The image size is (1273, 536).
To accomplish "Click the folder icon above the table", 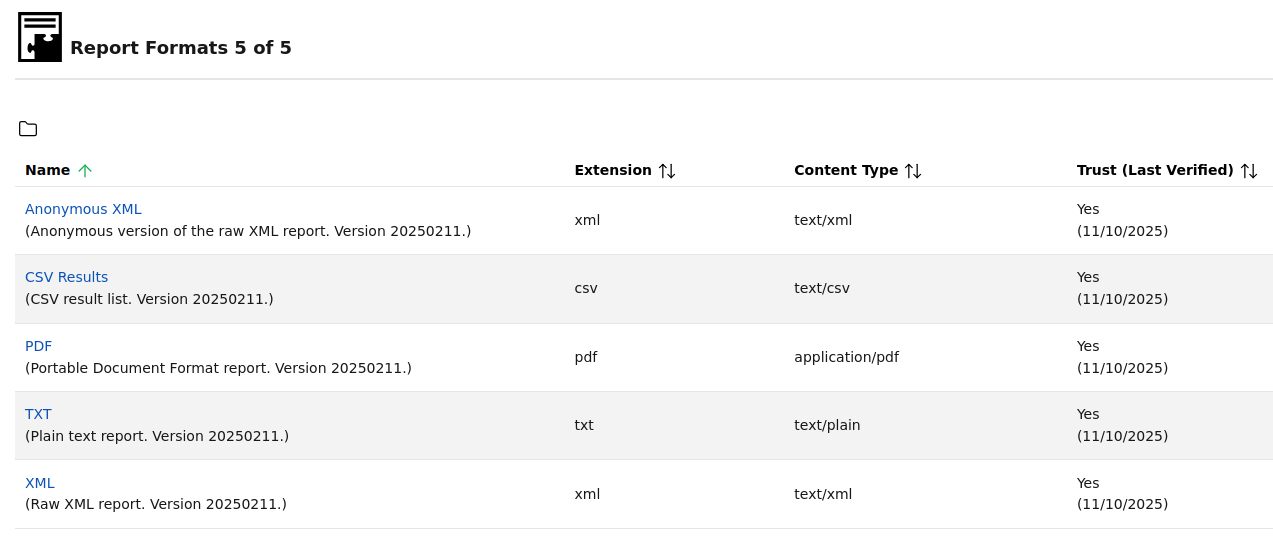I will [x=28, y=129].
